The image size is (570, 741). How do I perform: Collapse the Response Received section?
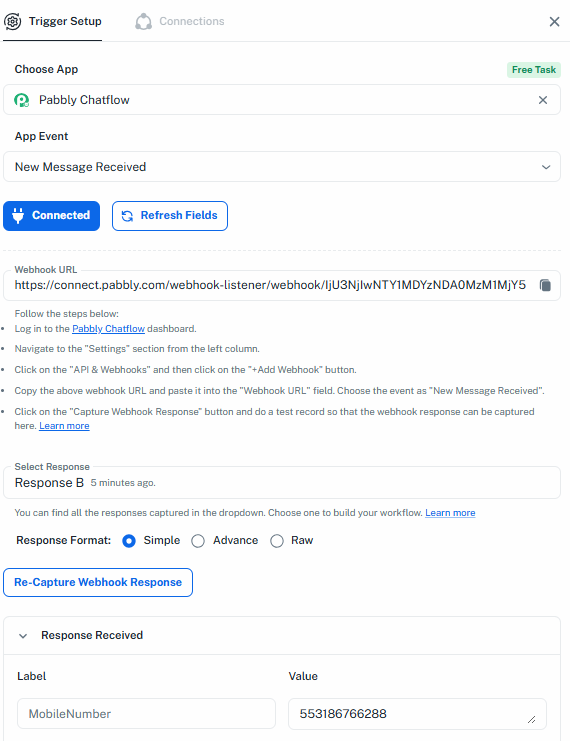23,636
